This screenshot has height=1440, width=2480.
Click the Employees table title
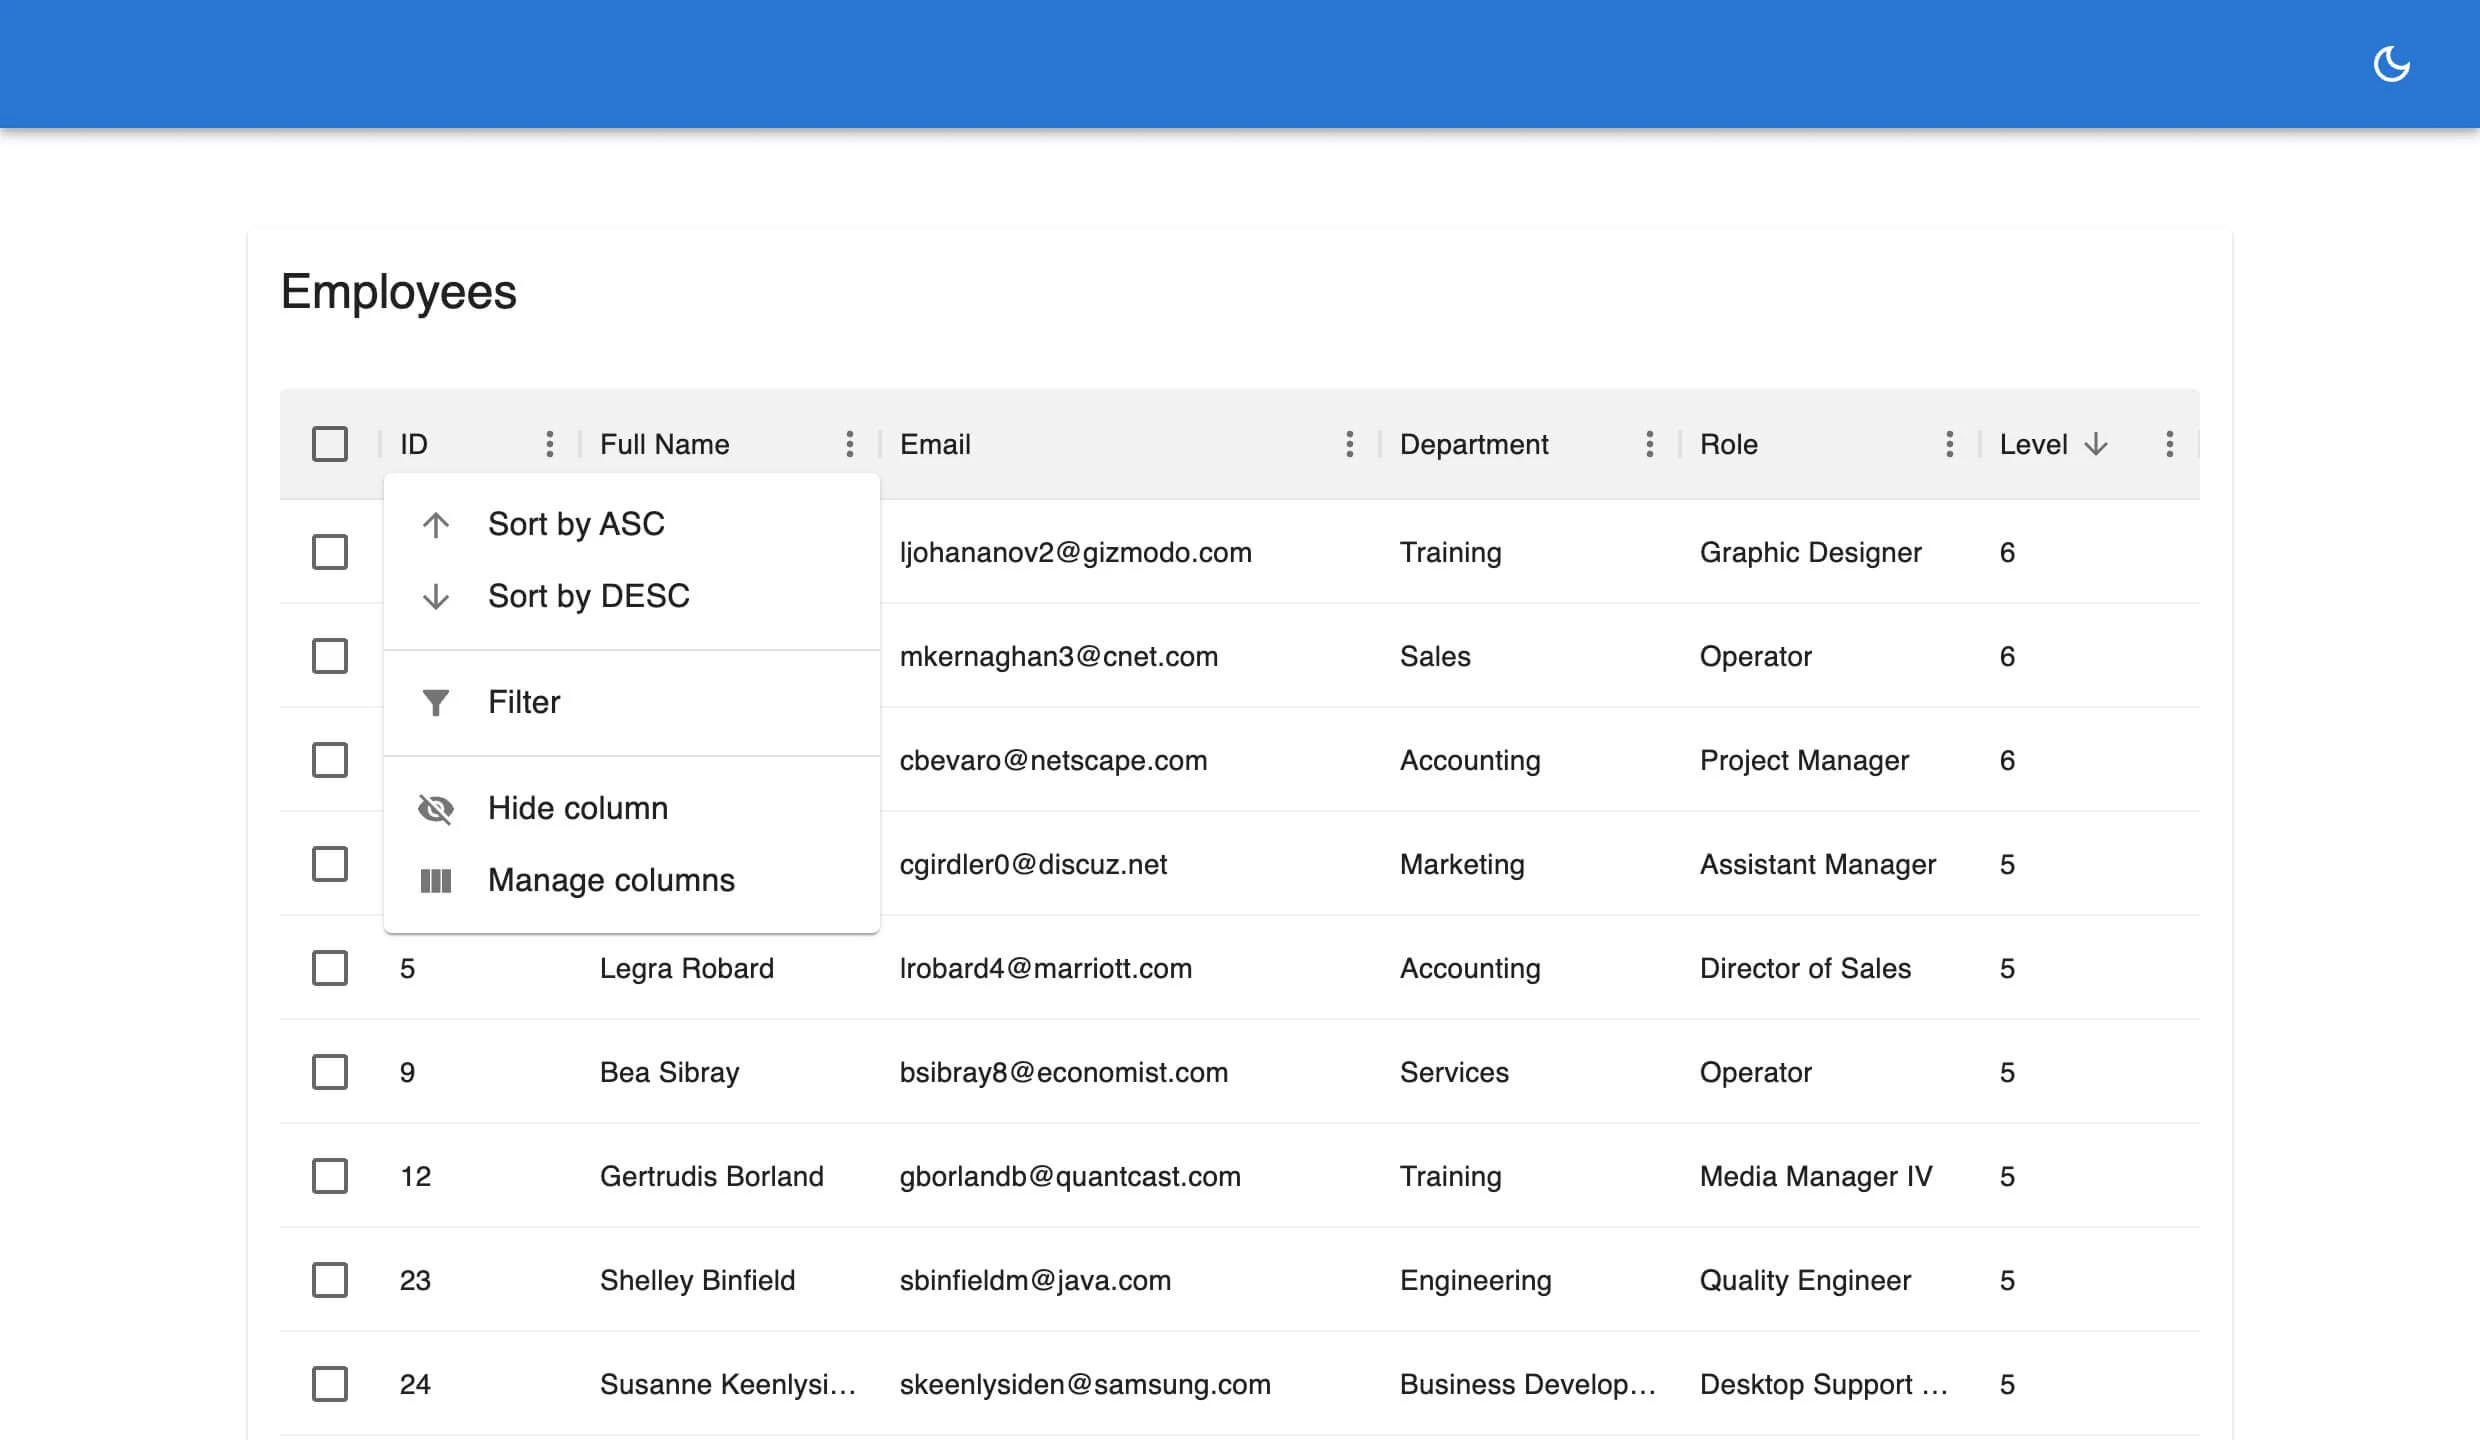(x=398, y=291)
